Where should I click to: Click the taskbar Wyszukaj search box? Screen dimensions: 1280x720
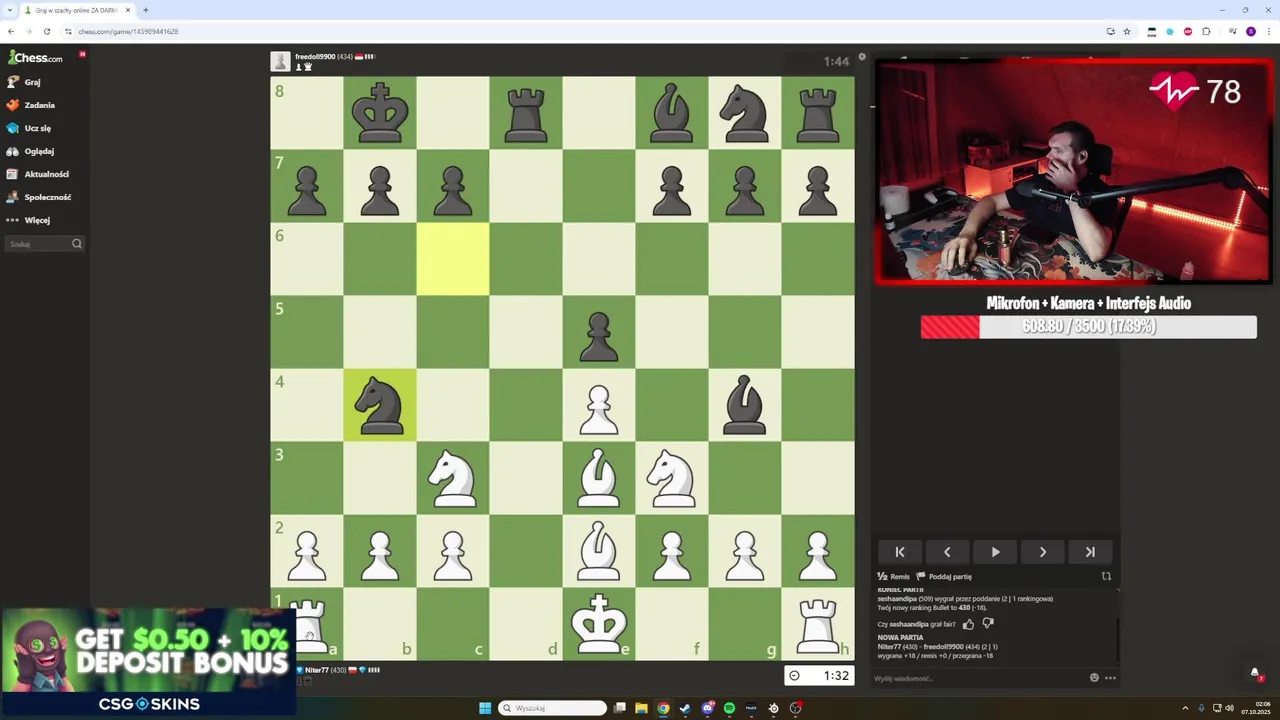tap(553, 708)
